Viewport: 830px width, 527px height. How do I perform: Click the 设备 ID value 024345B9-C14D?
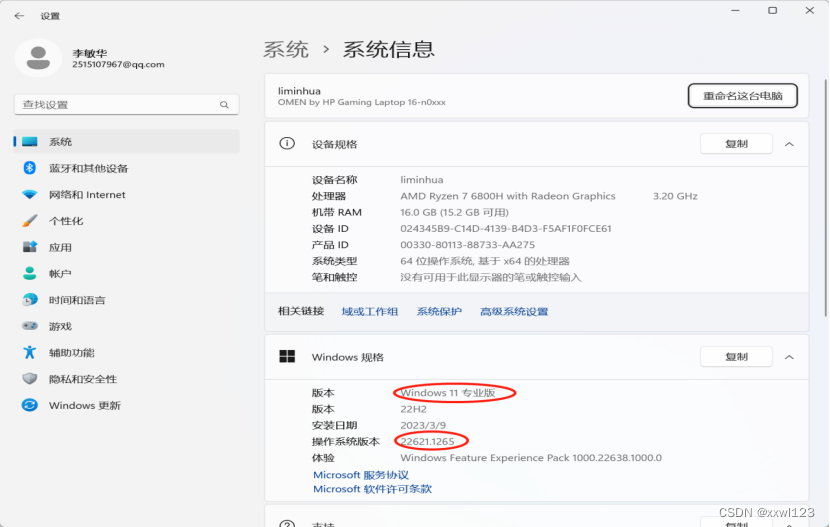coord(506,229)
